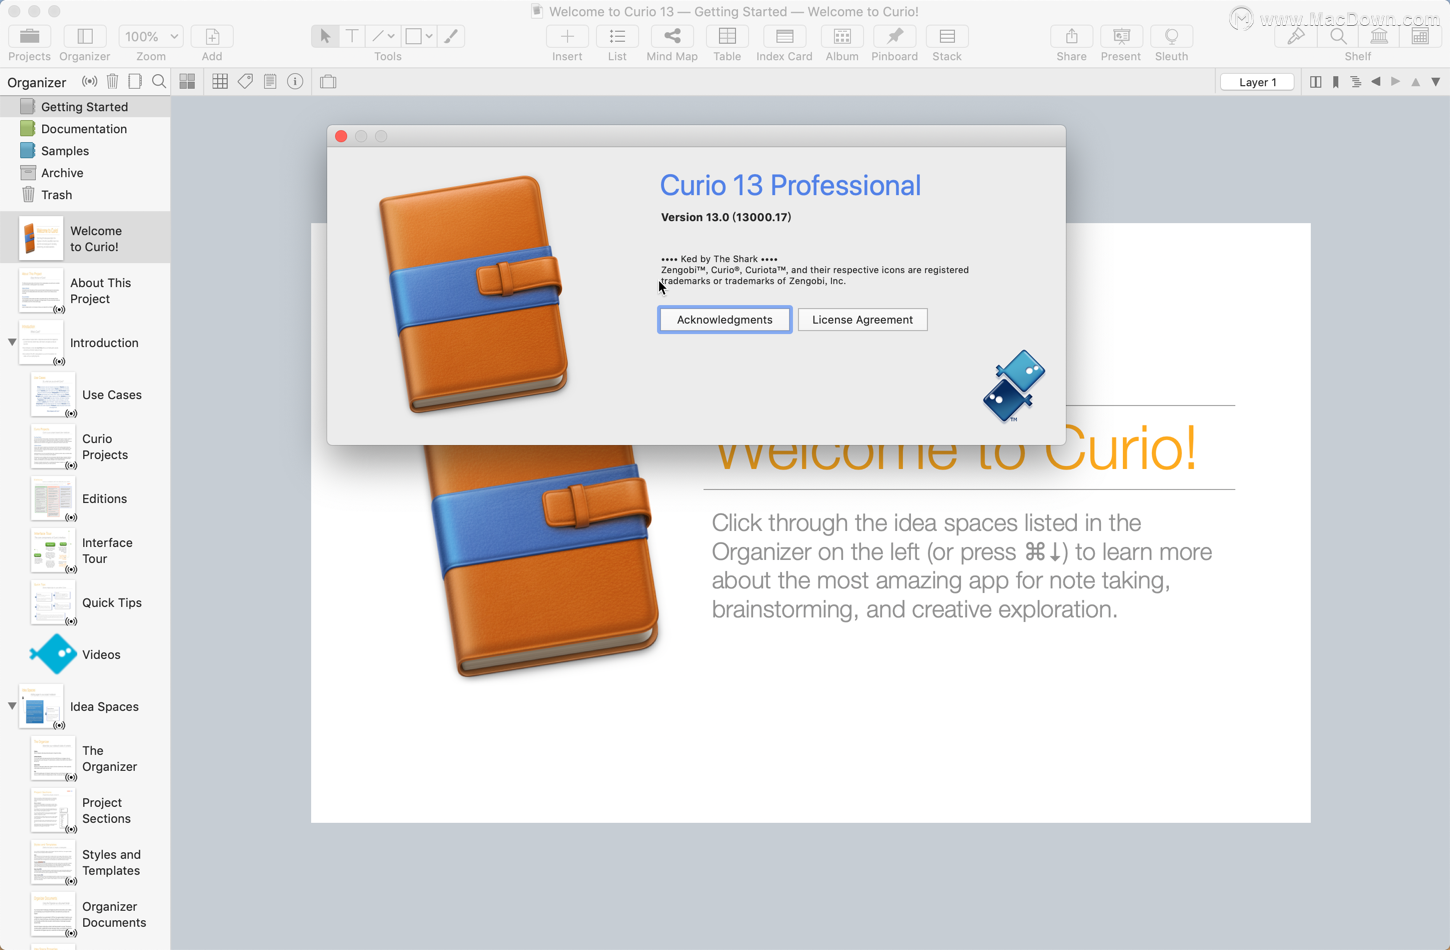Insert a Pinboard
Viewport: 1450px width, 950px height.
894,37
